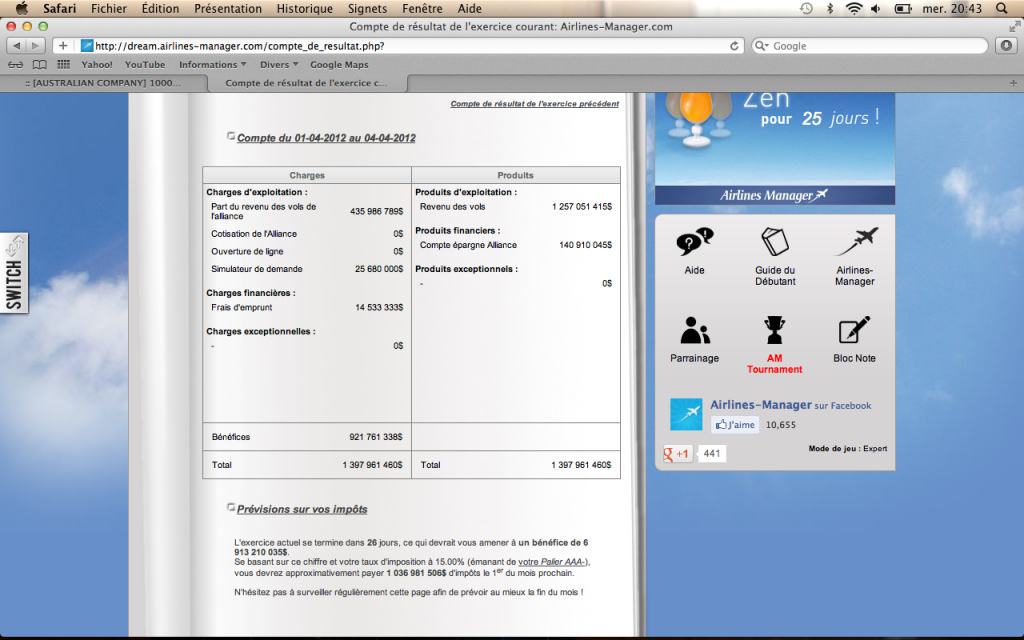Click the Google +1 button
Screen dimensions: 1024x640
[677, 453]
